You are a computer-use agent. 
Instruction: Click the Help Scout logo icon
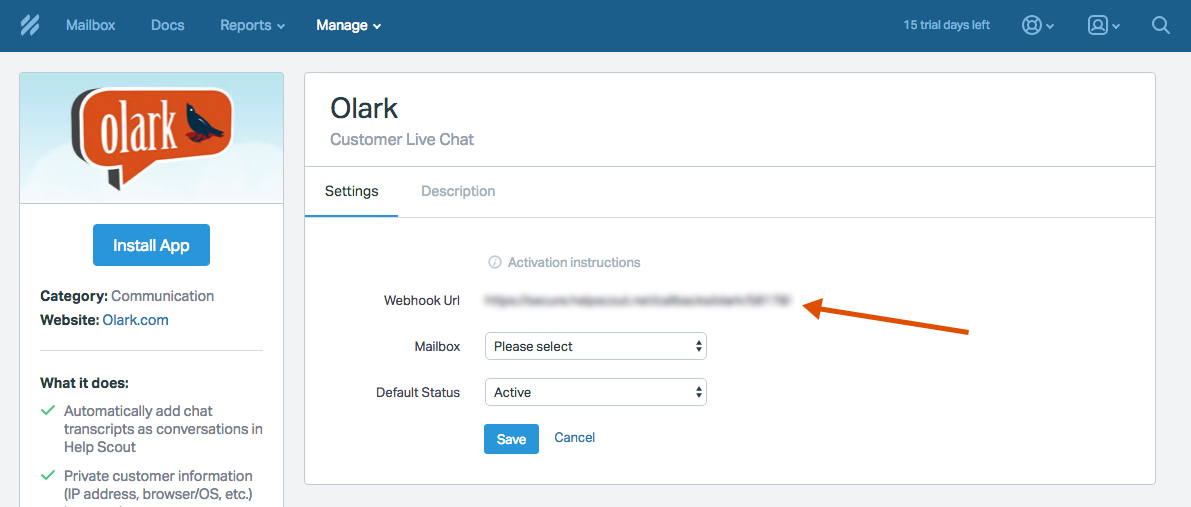coord(30,25)
